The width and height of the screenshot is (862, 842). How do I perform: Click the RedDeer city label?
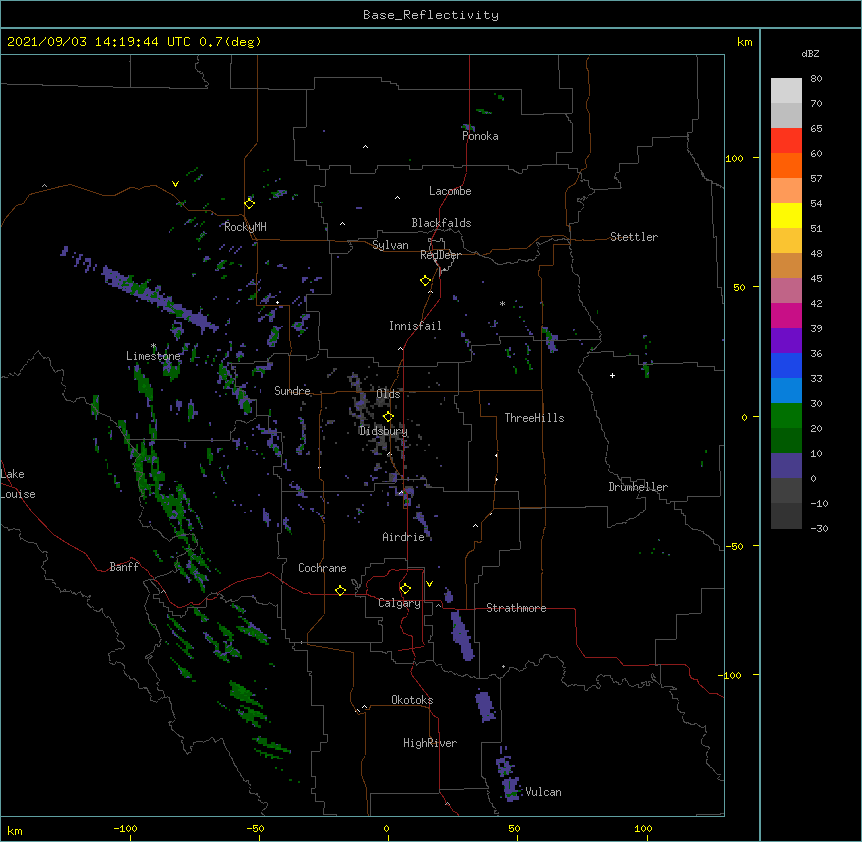click(x=440, y=255)
